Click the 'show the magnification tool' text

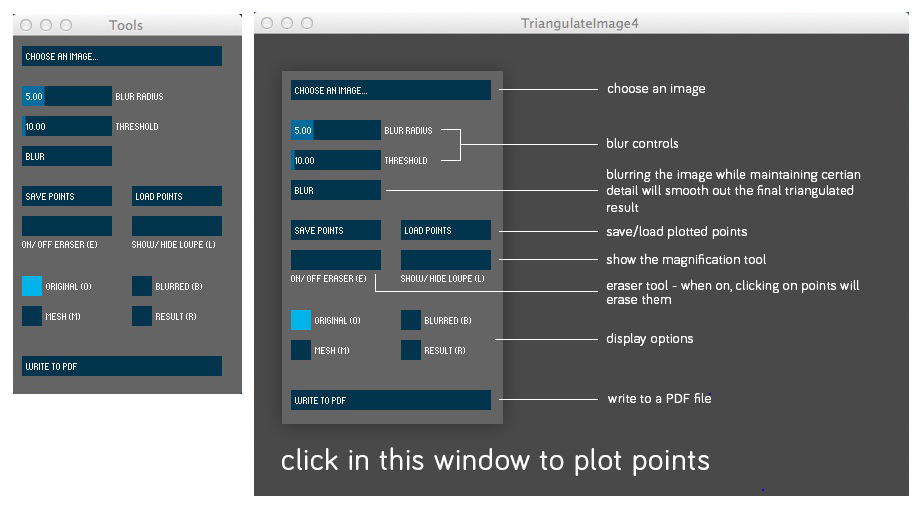click(x=686, y=259)
